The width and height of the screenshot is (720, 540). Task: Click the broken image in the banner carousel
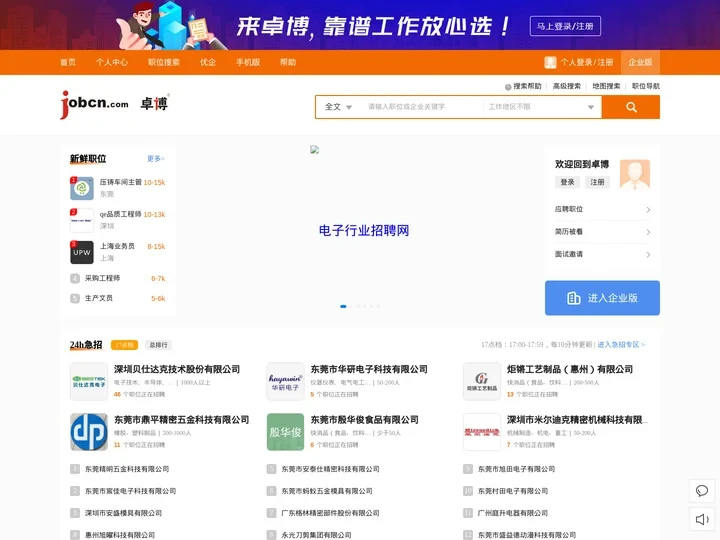pyautogui.click(x=315, y=150)
